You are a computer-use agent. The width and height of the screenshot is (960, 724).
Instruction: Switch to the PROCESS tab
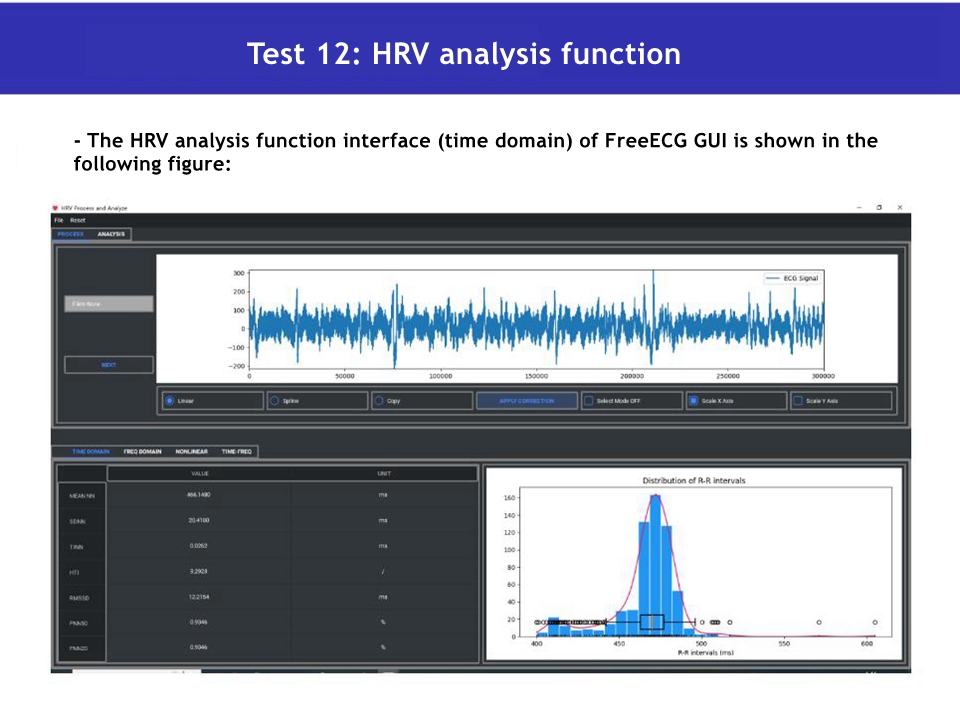(71, 234)
